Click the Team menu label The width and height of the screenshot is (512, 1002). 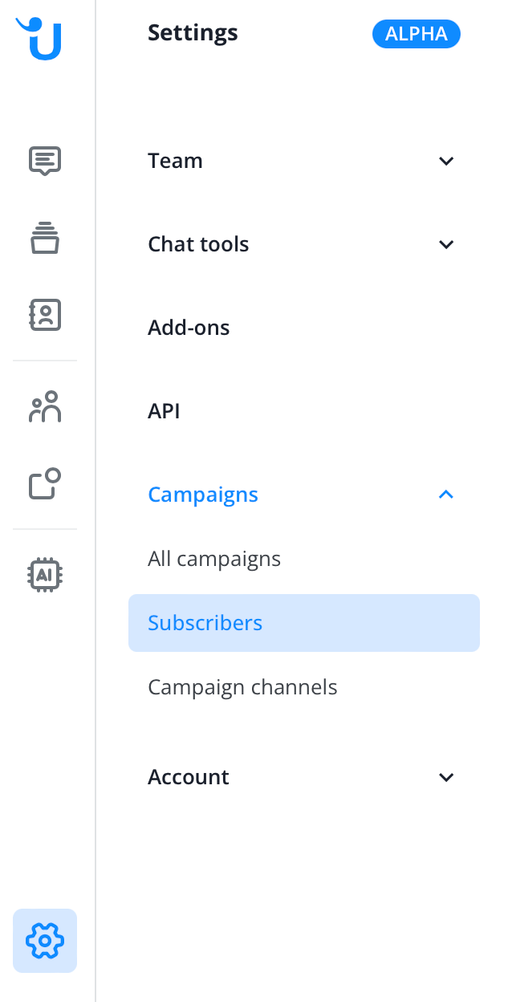pyautogui.click(x=175, y=161)
